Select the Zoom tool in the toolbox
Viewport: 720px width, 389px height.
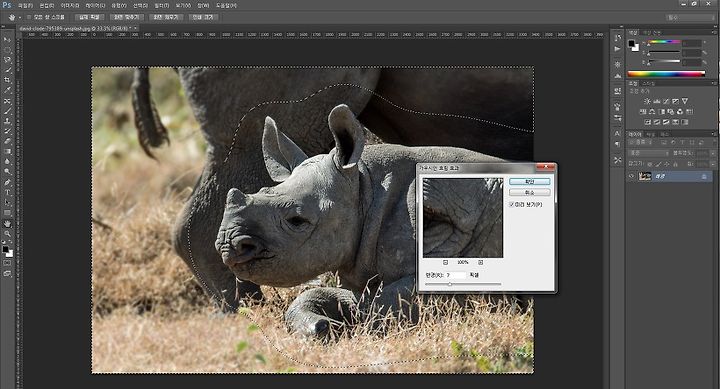coord(7,234)
